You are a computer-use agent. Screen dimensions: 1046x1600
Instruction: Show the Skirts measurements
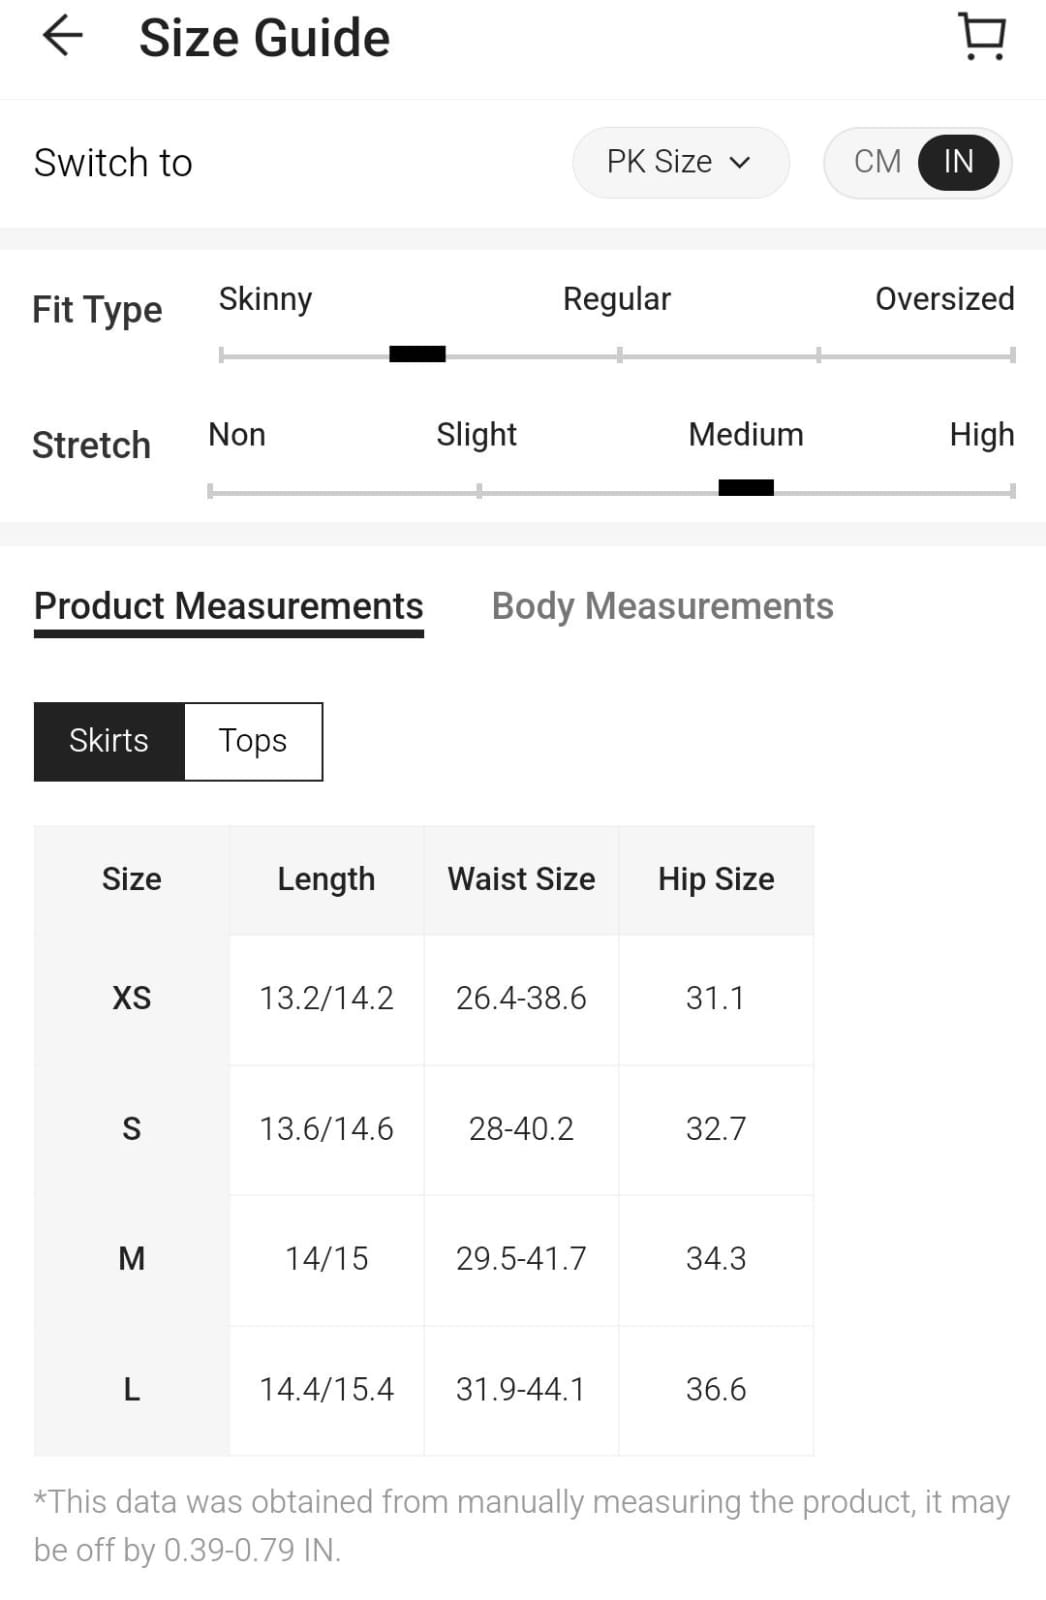tap(109, 741)
